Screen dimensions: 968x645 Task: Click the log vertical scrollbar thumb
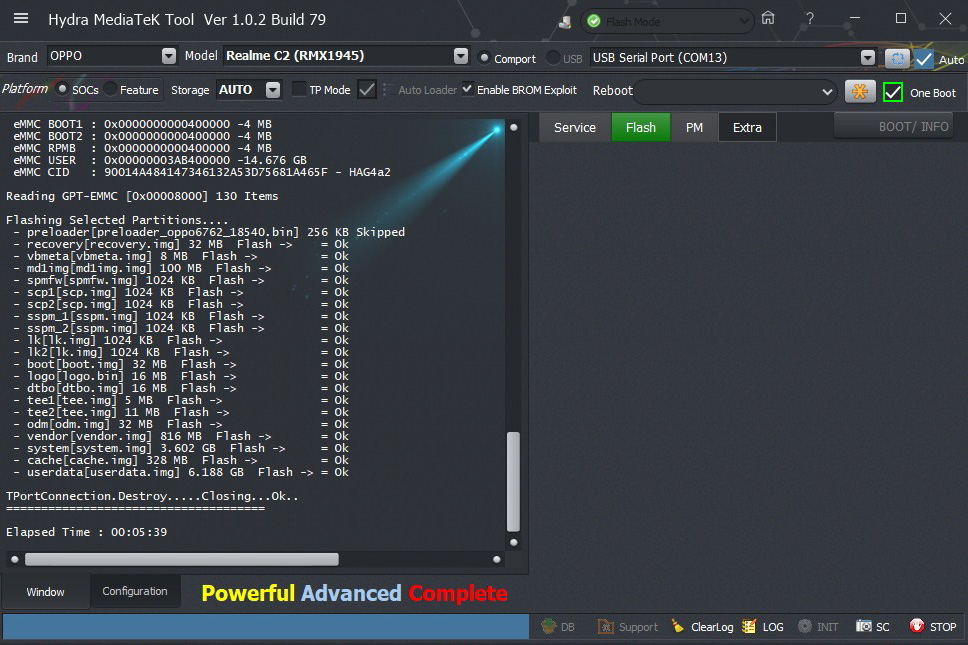click(513, 481)
